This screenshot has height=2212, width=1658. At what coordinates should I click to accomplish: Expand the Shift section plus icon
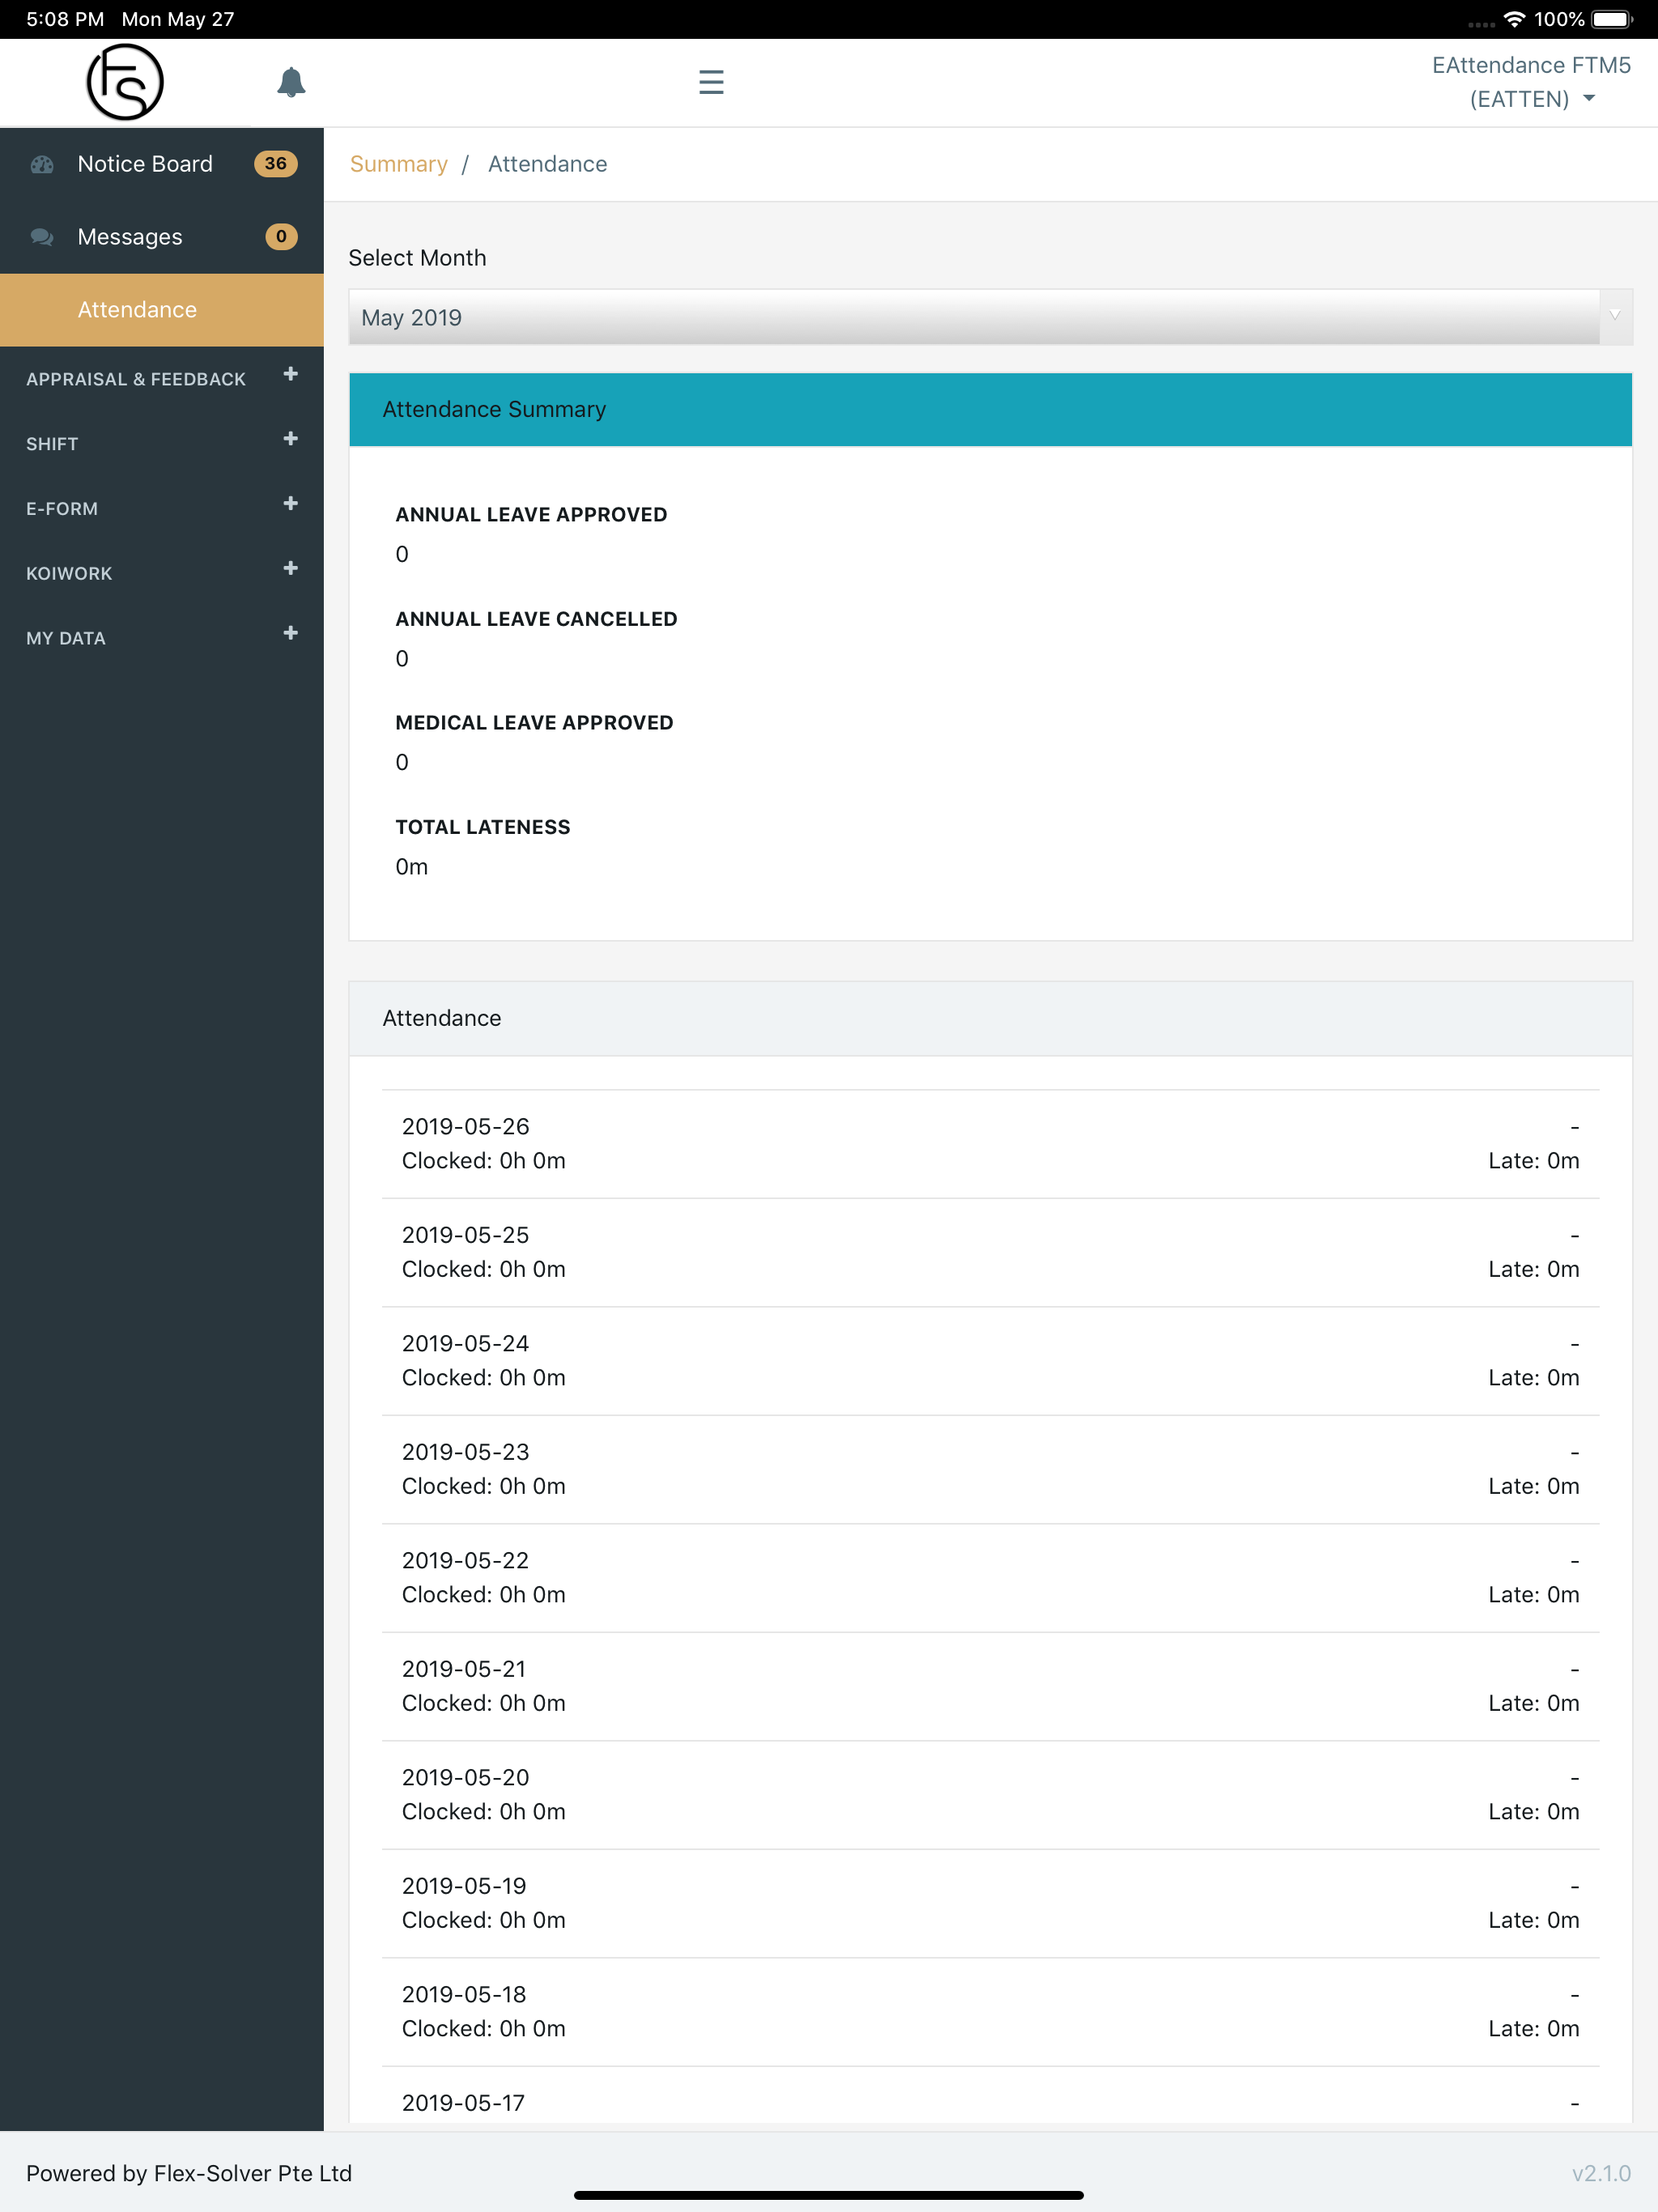click(290, 439)
